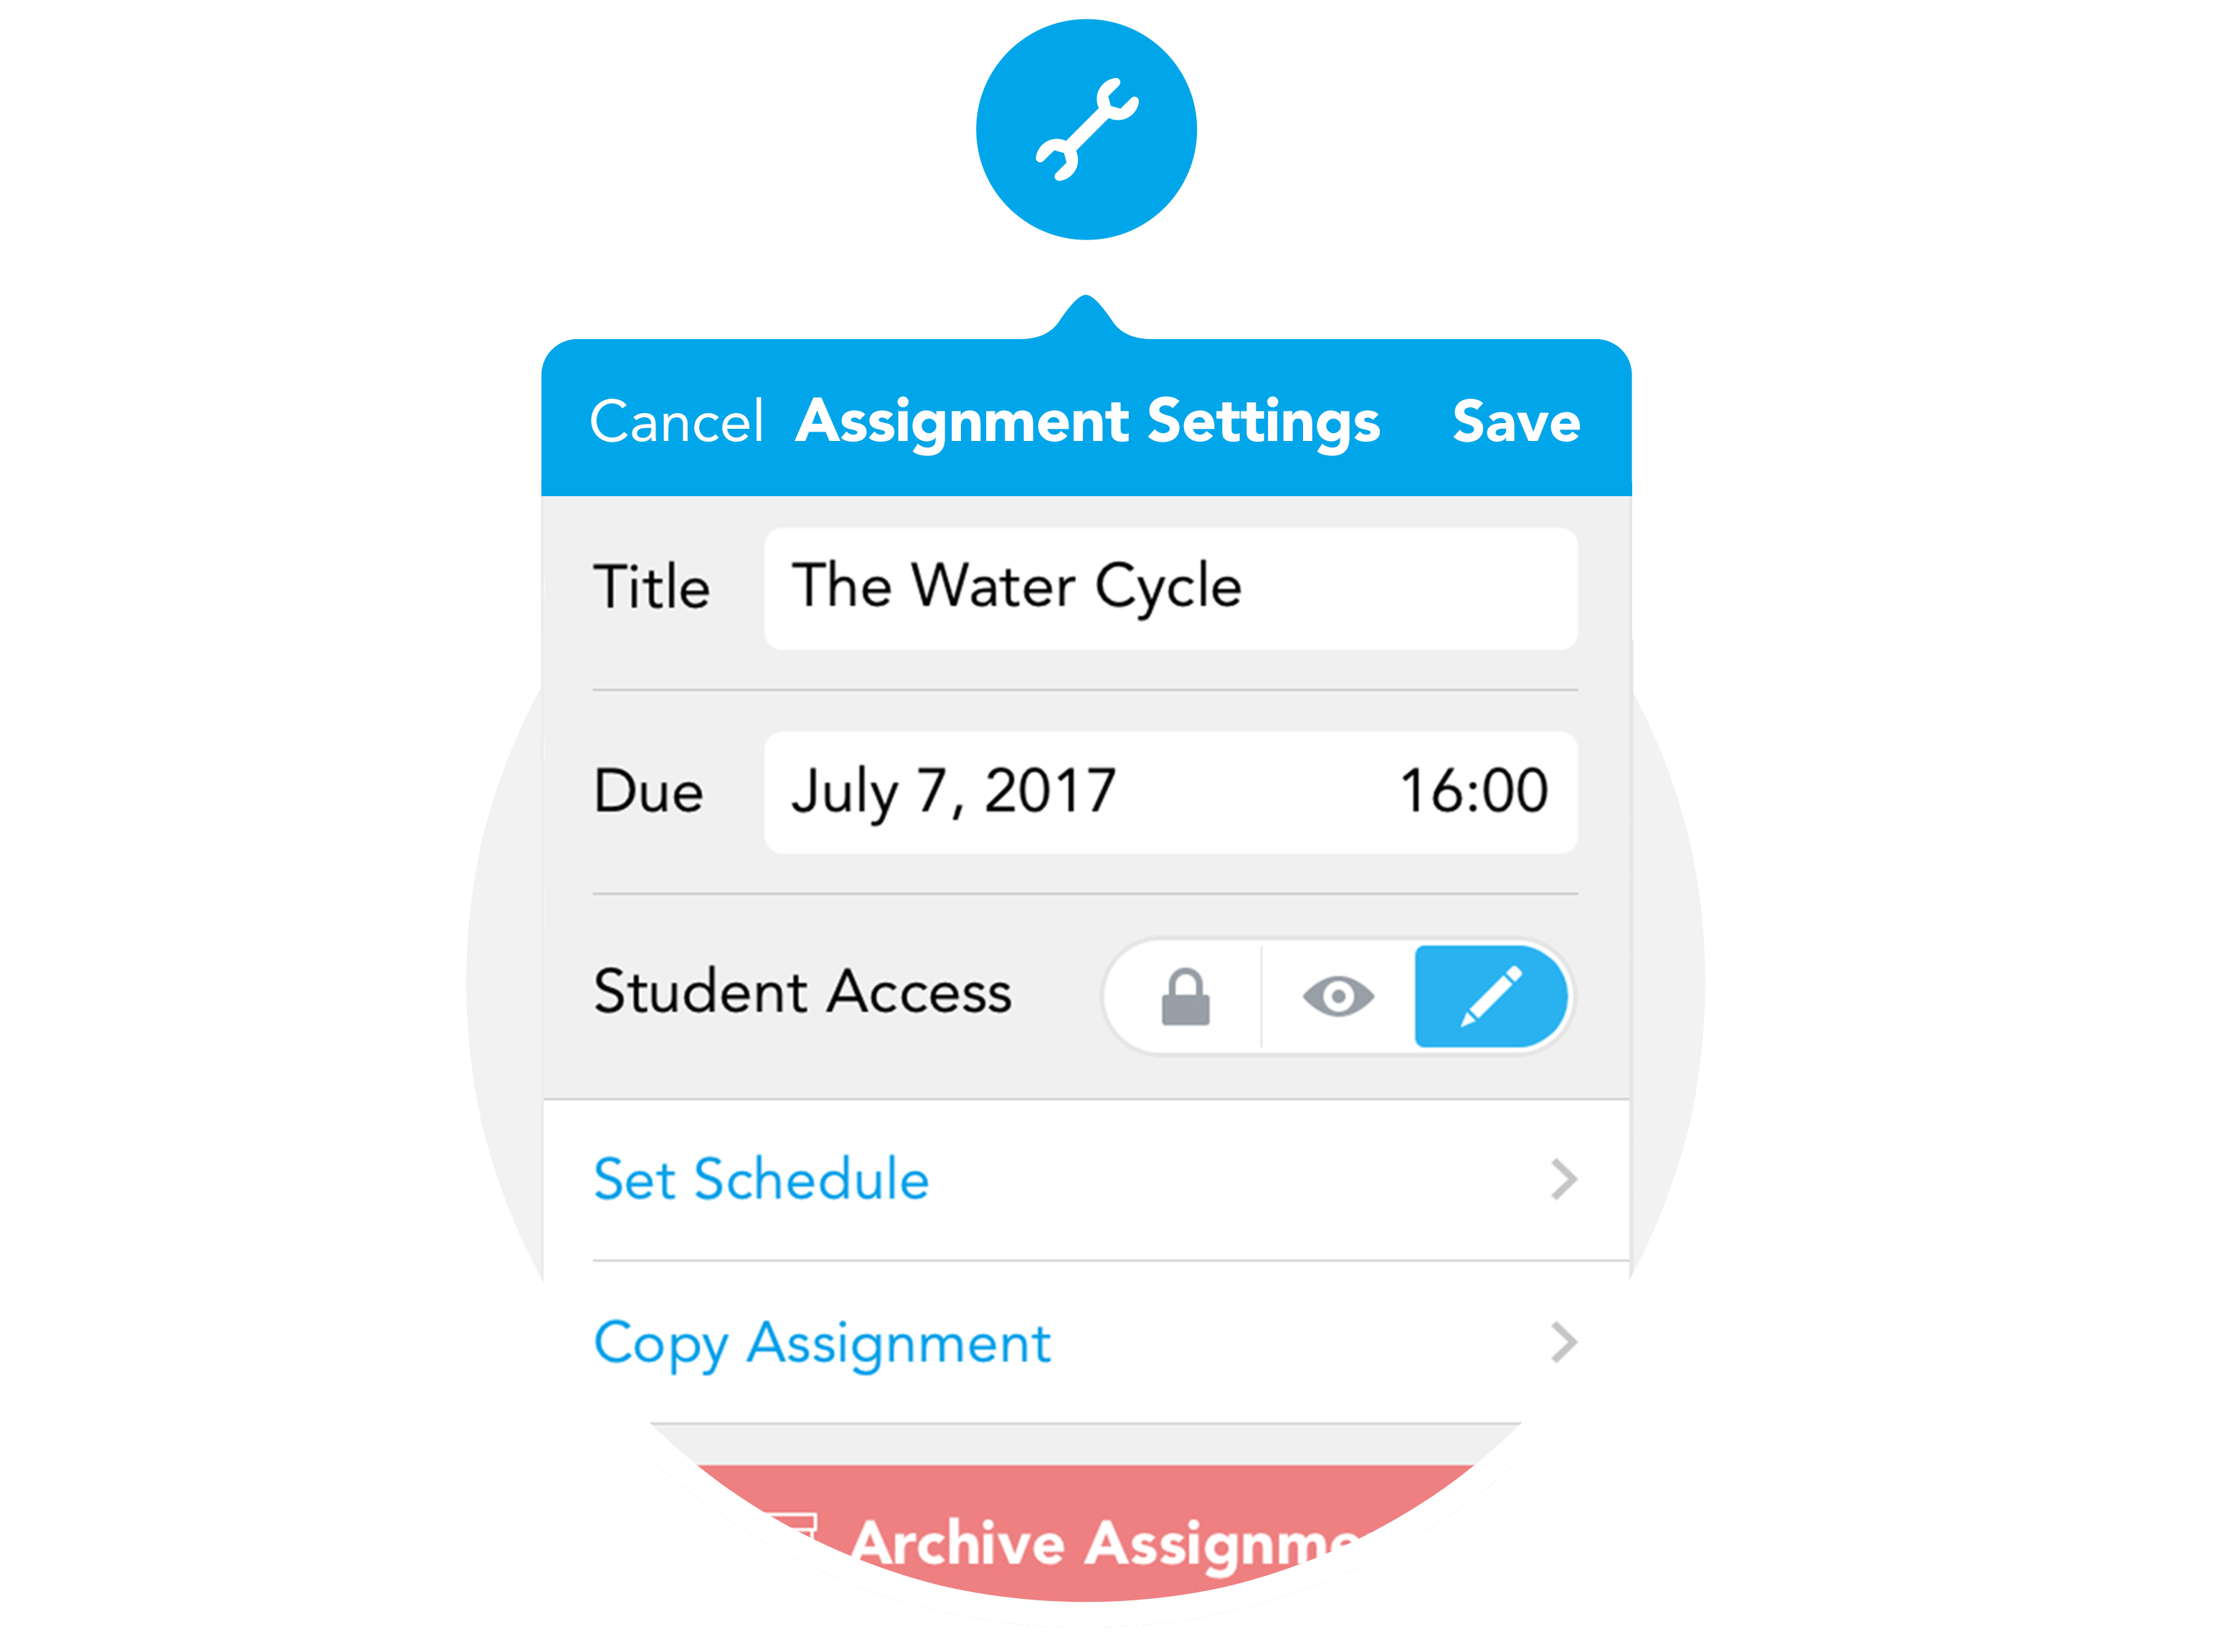Screen dimensions: 2226x1652
Task: Click the Title label text
Action: click(x=651, y=587)
